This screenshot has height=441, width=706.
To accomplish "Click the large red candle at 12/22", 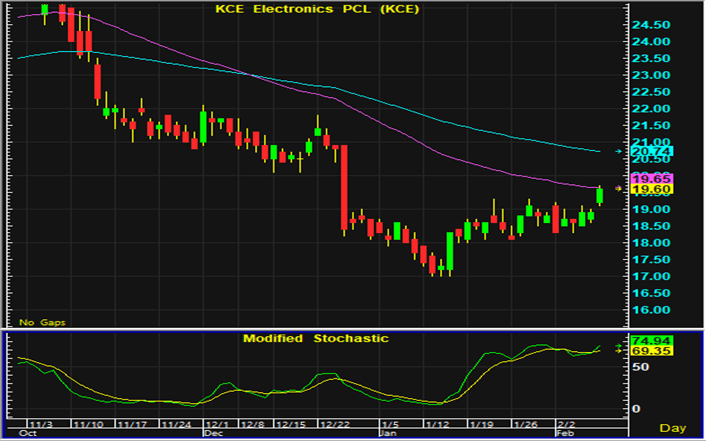I will (x=343, y=188).
